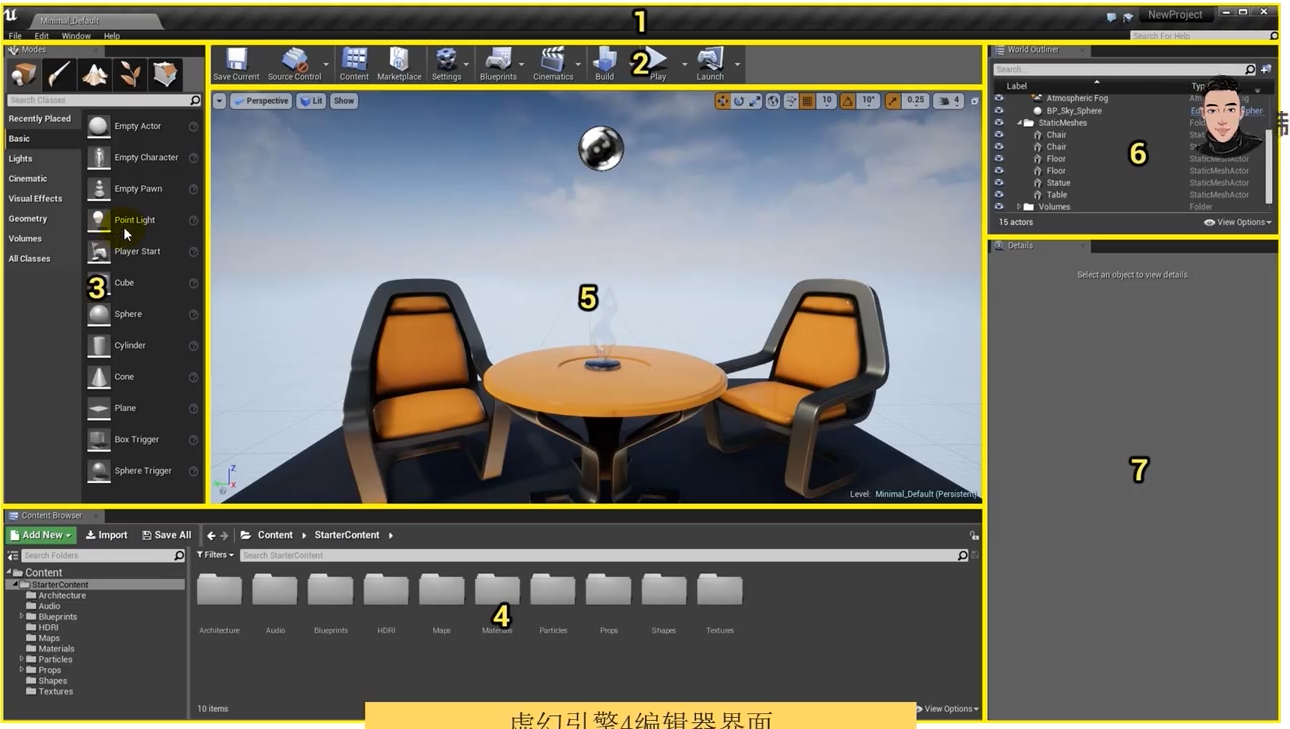Select the rotate gizmo in viewport toolbar
The image size is (1290, 729).
pyautogui.click(x=739, y=101)
